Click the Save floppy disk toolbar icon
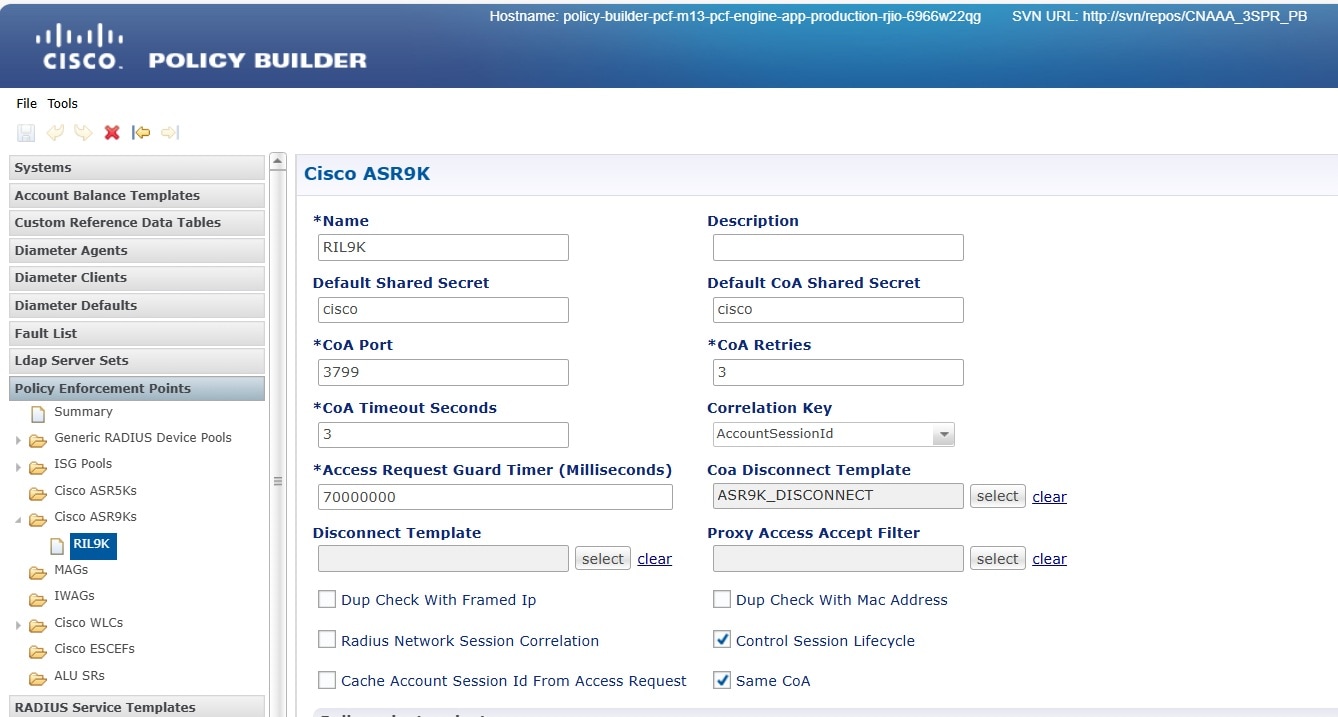 coord(26,133)
